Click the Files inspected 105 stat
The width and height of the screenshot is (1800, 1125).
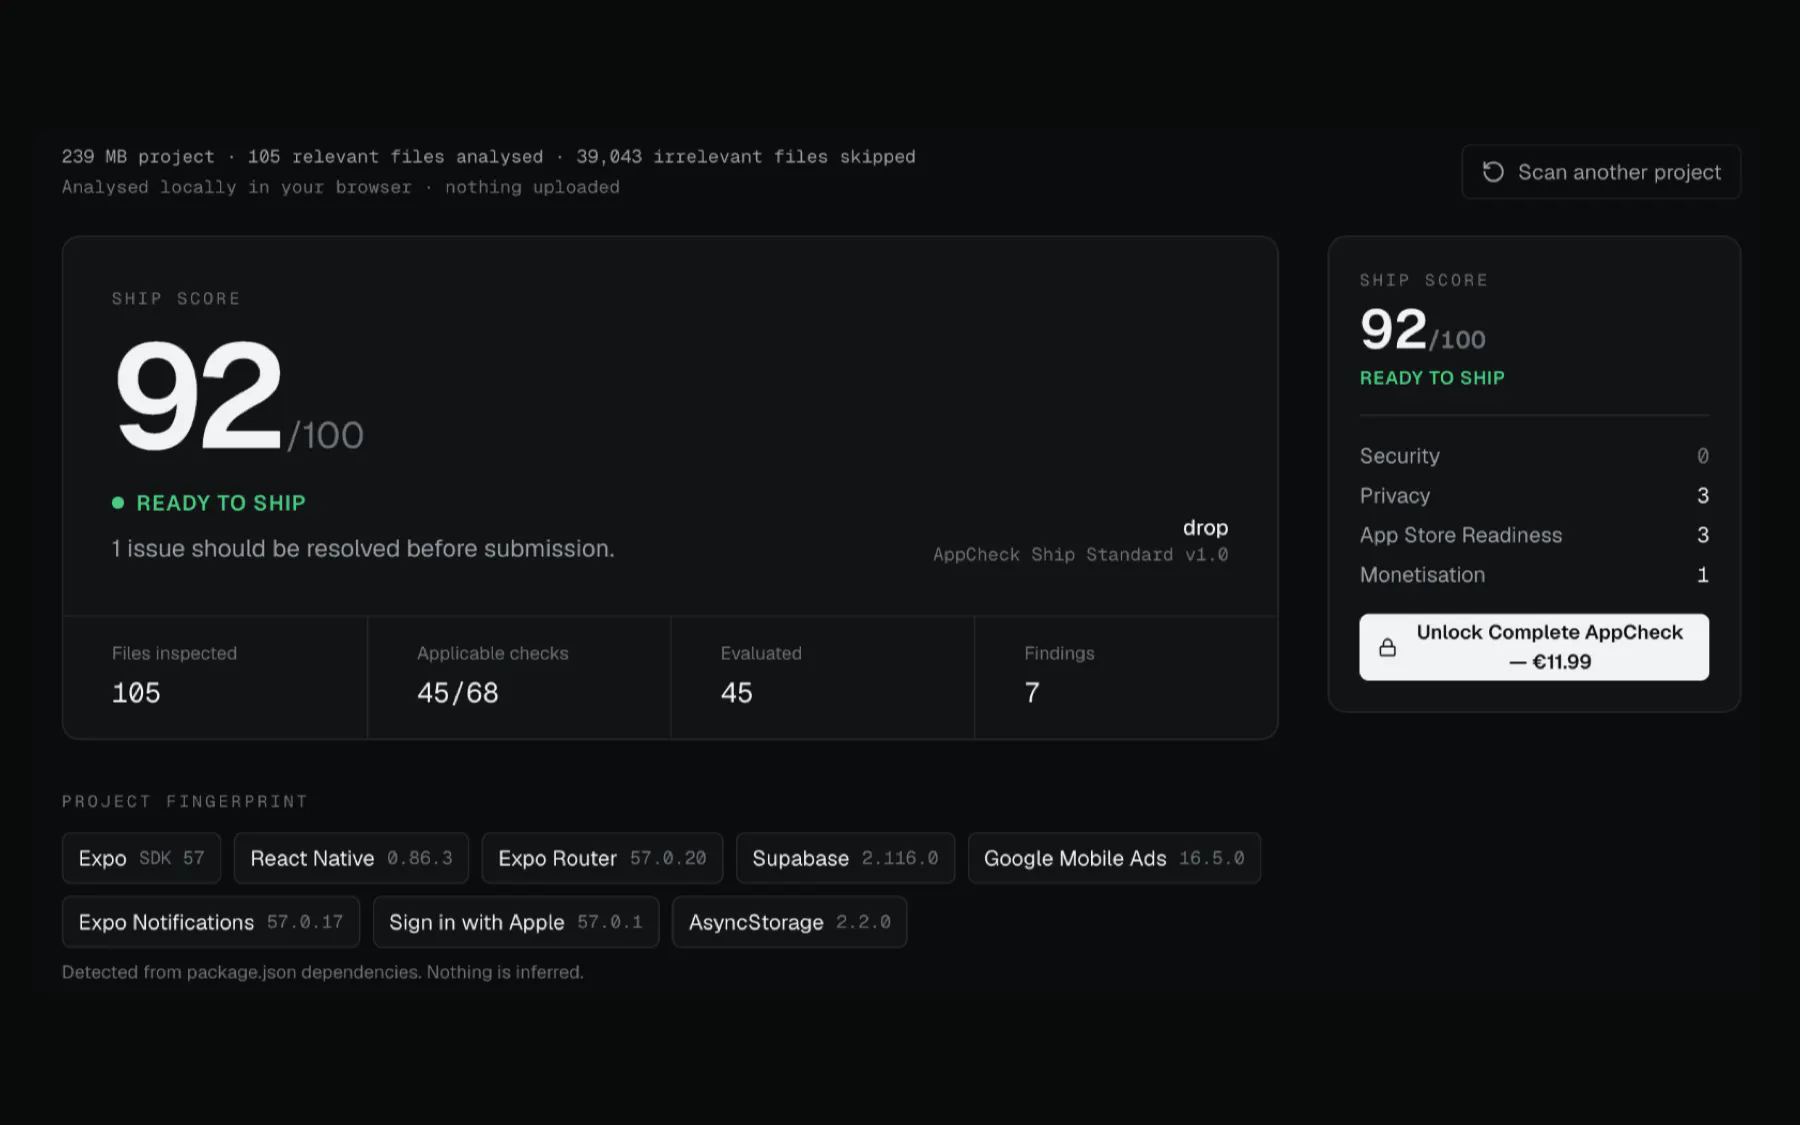[215, 677]
